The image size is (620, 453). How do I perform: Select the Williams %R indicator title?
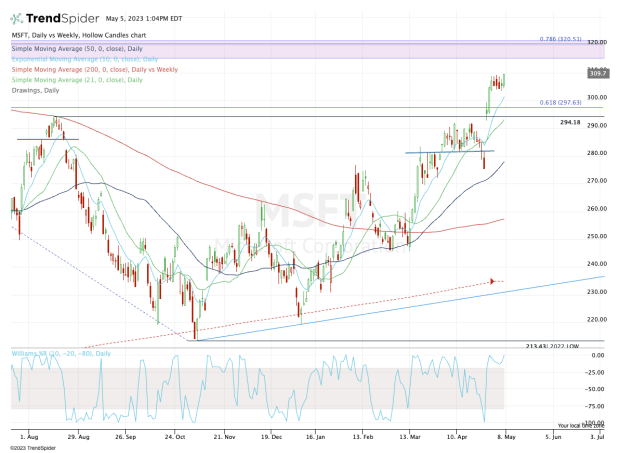pyautogui.click(x=61, y=353)
